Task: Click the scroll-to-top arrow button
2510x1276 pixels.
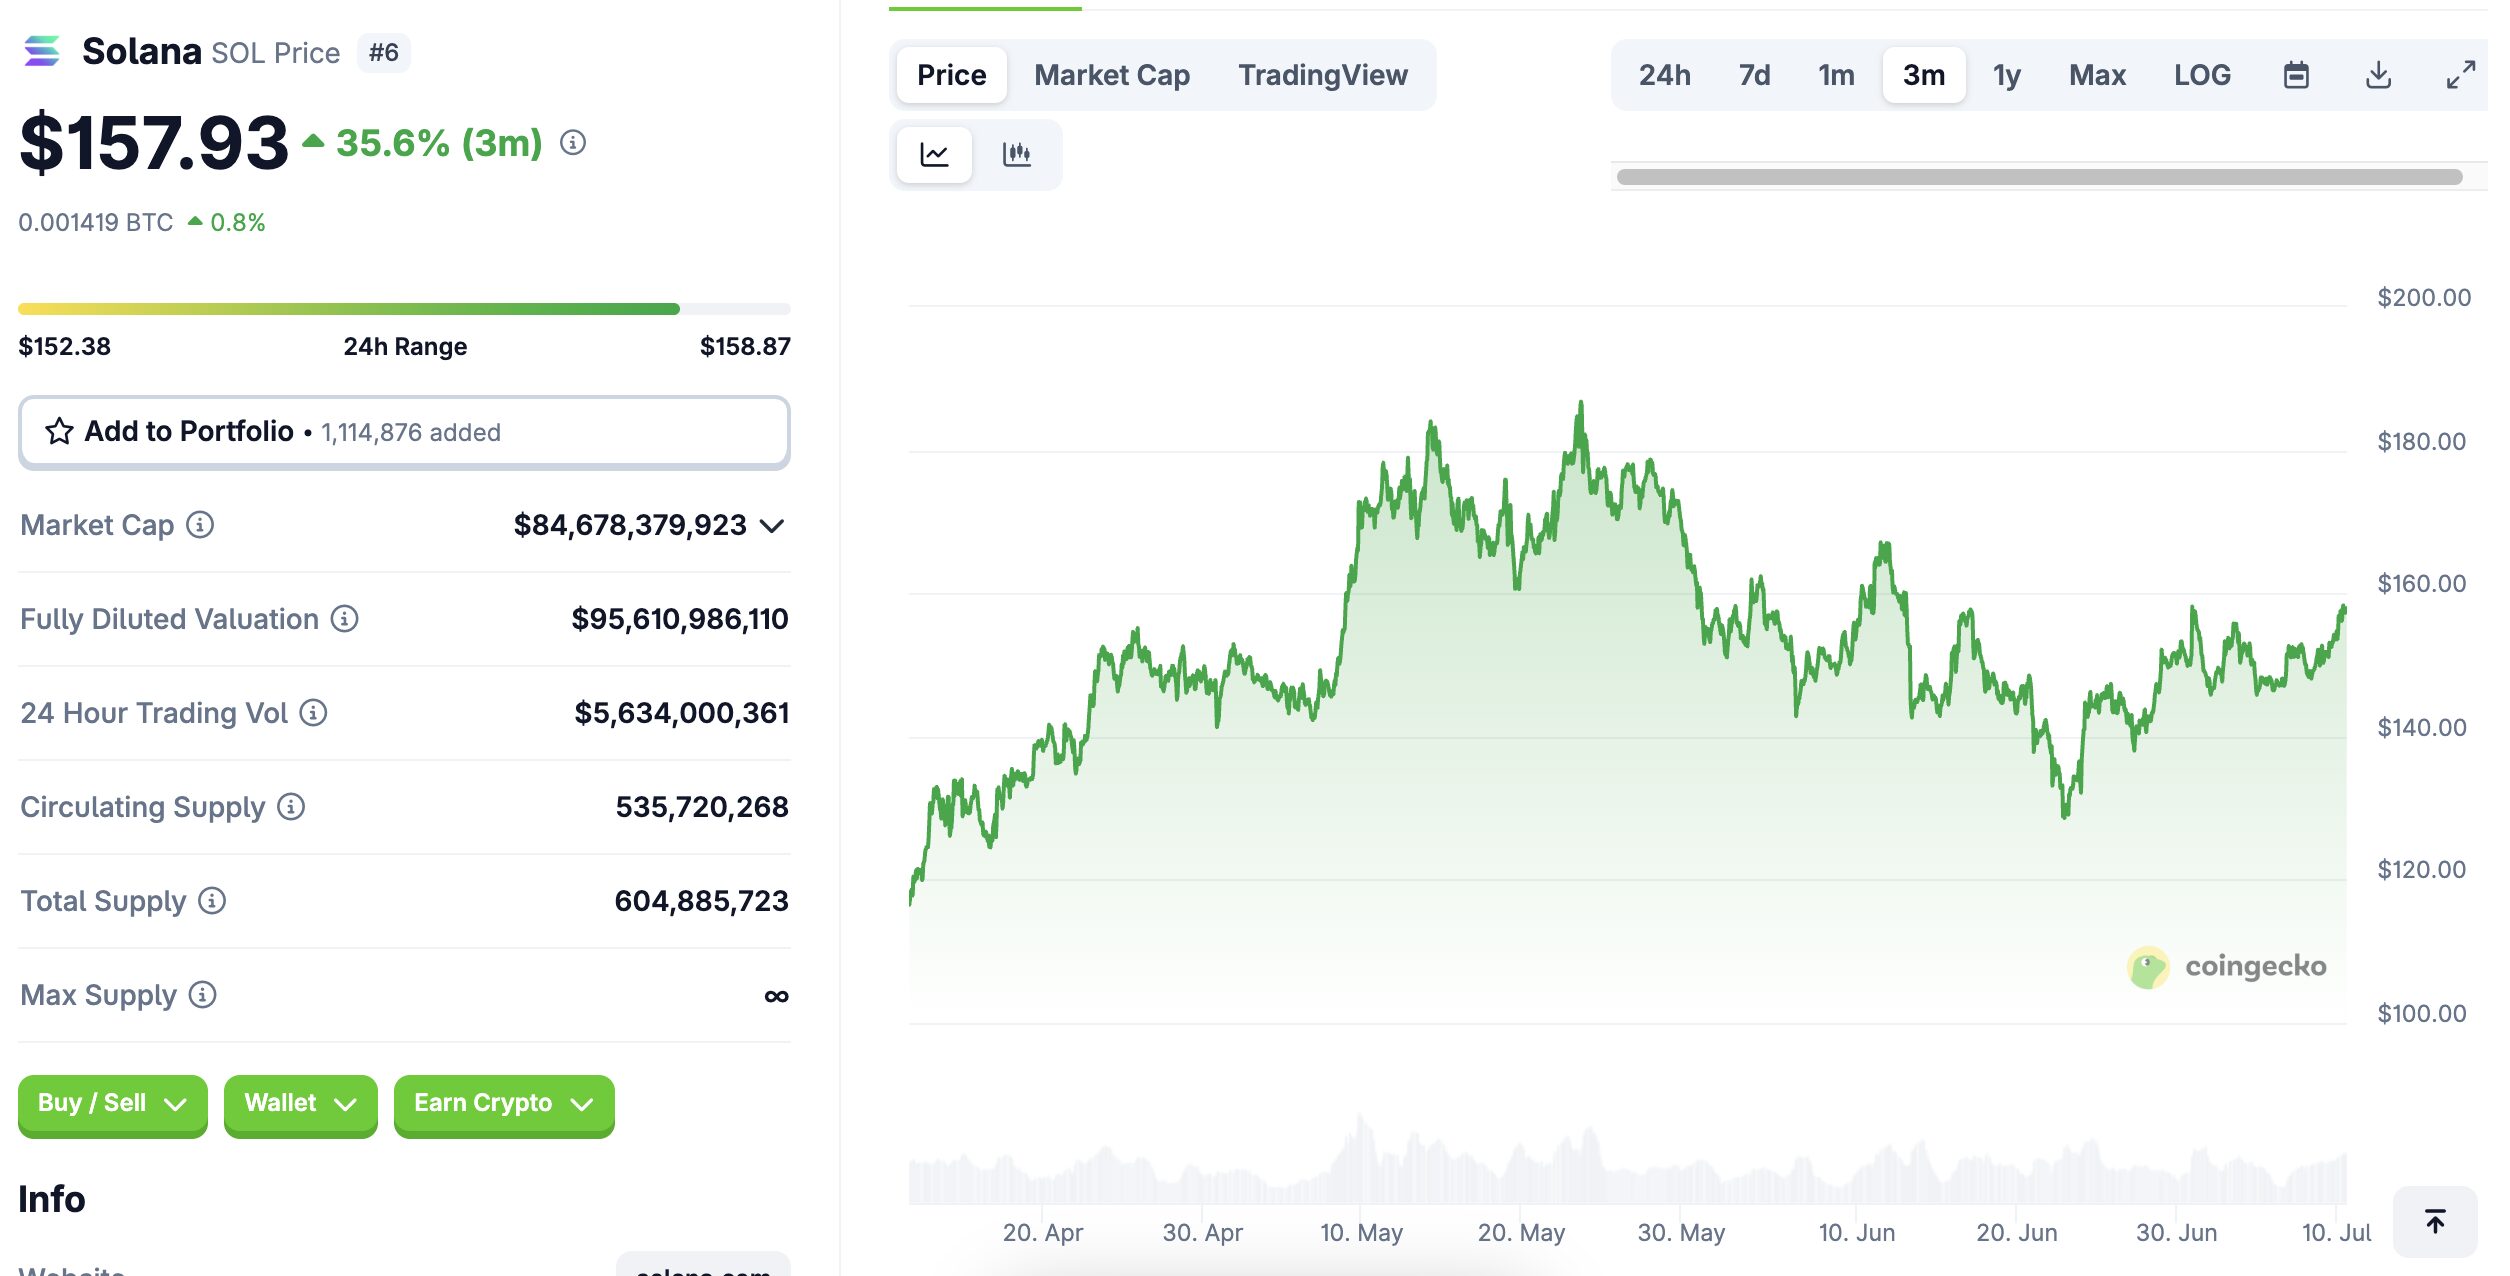Action: tap(2435, 1221)
